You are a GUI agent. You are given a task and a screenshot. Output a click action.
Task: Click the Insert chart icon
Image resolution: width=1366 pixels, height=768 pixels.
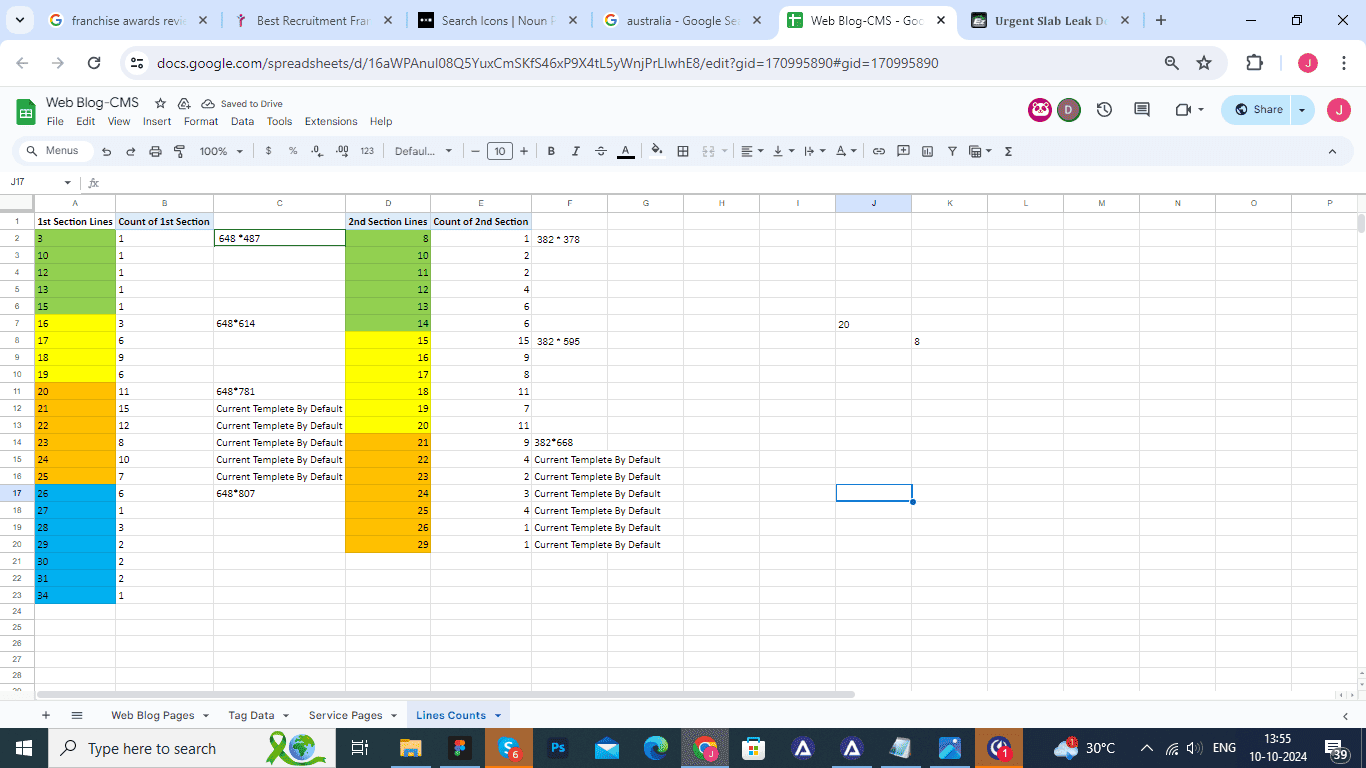point(927,151)
